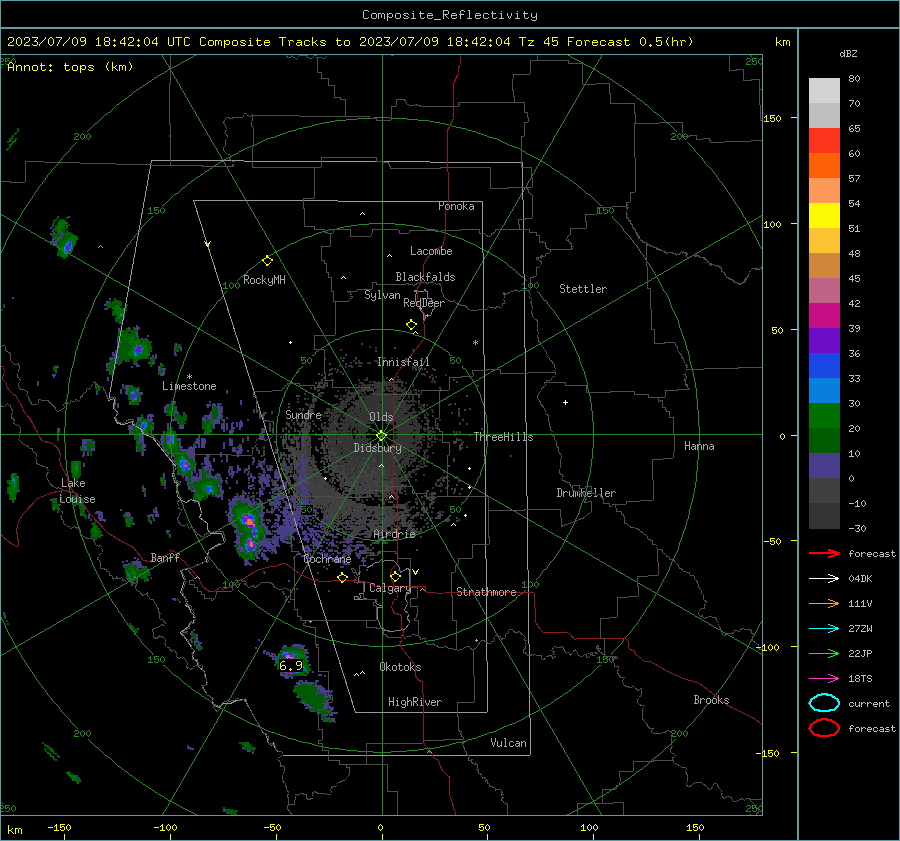This screenshot has width=900, height=841.
Task: Click the Strathmore label
Action: tap(486, 592)
